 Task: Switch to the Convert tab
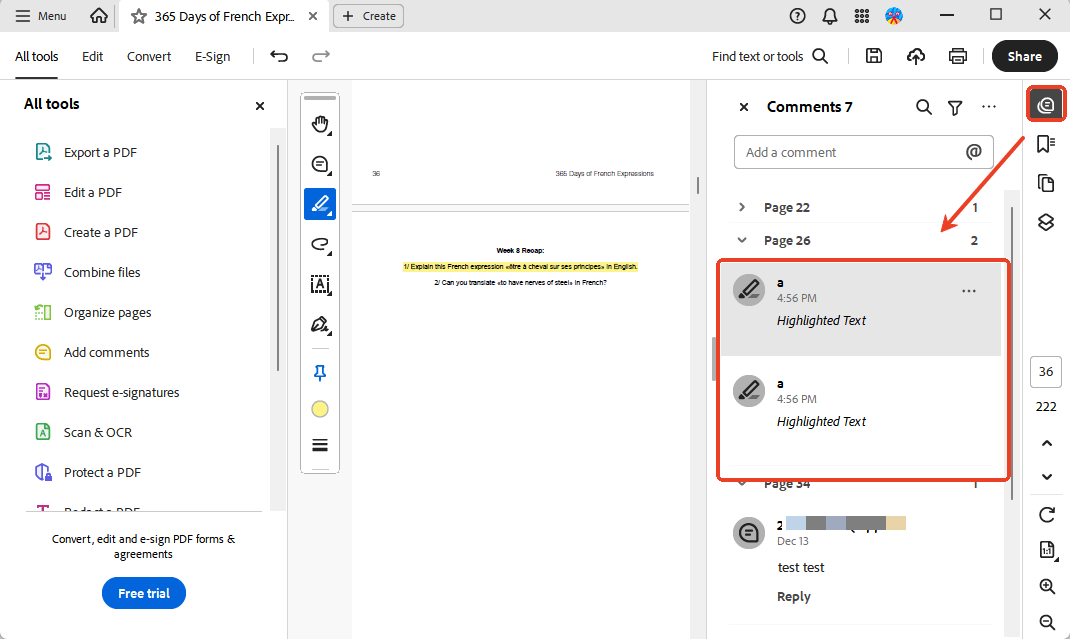click(149, 57)
